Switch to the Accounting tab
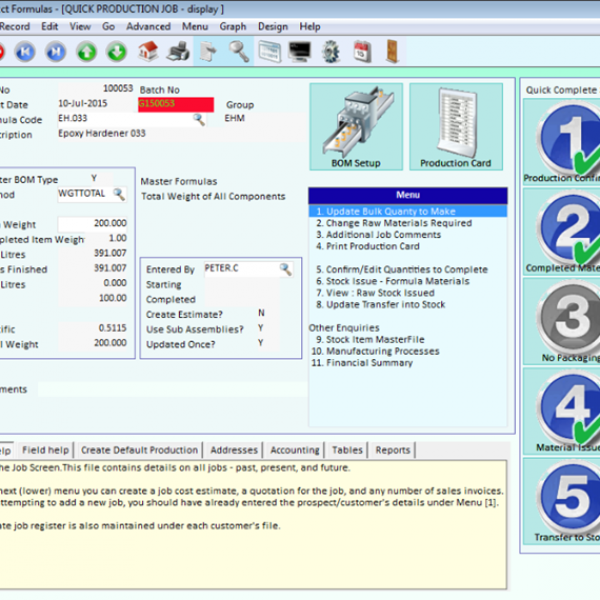 click(295, 450)
